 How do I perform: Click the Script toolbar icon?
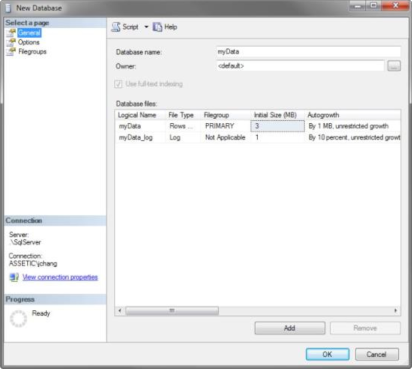116,27
